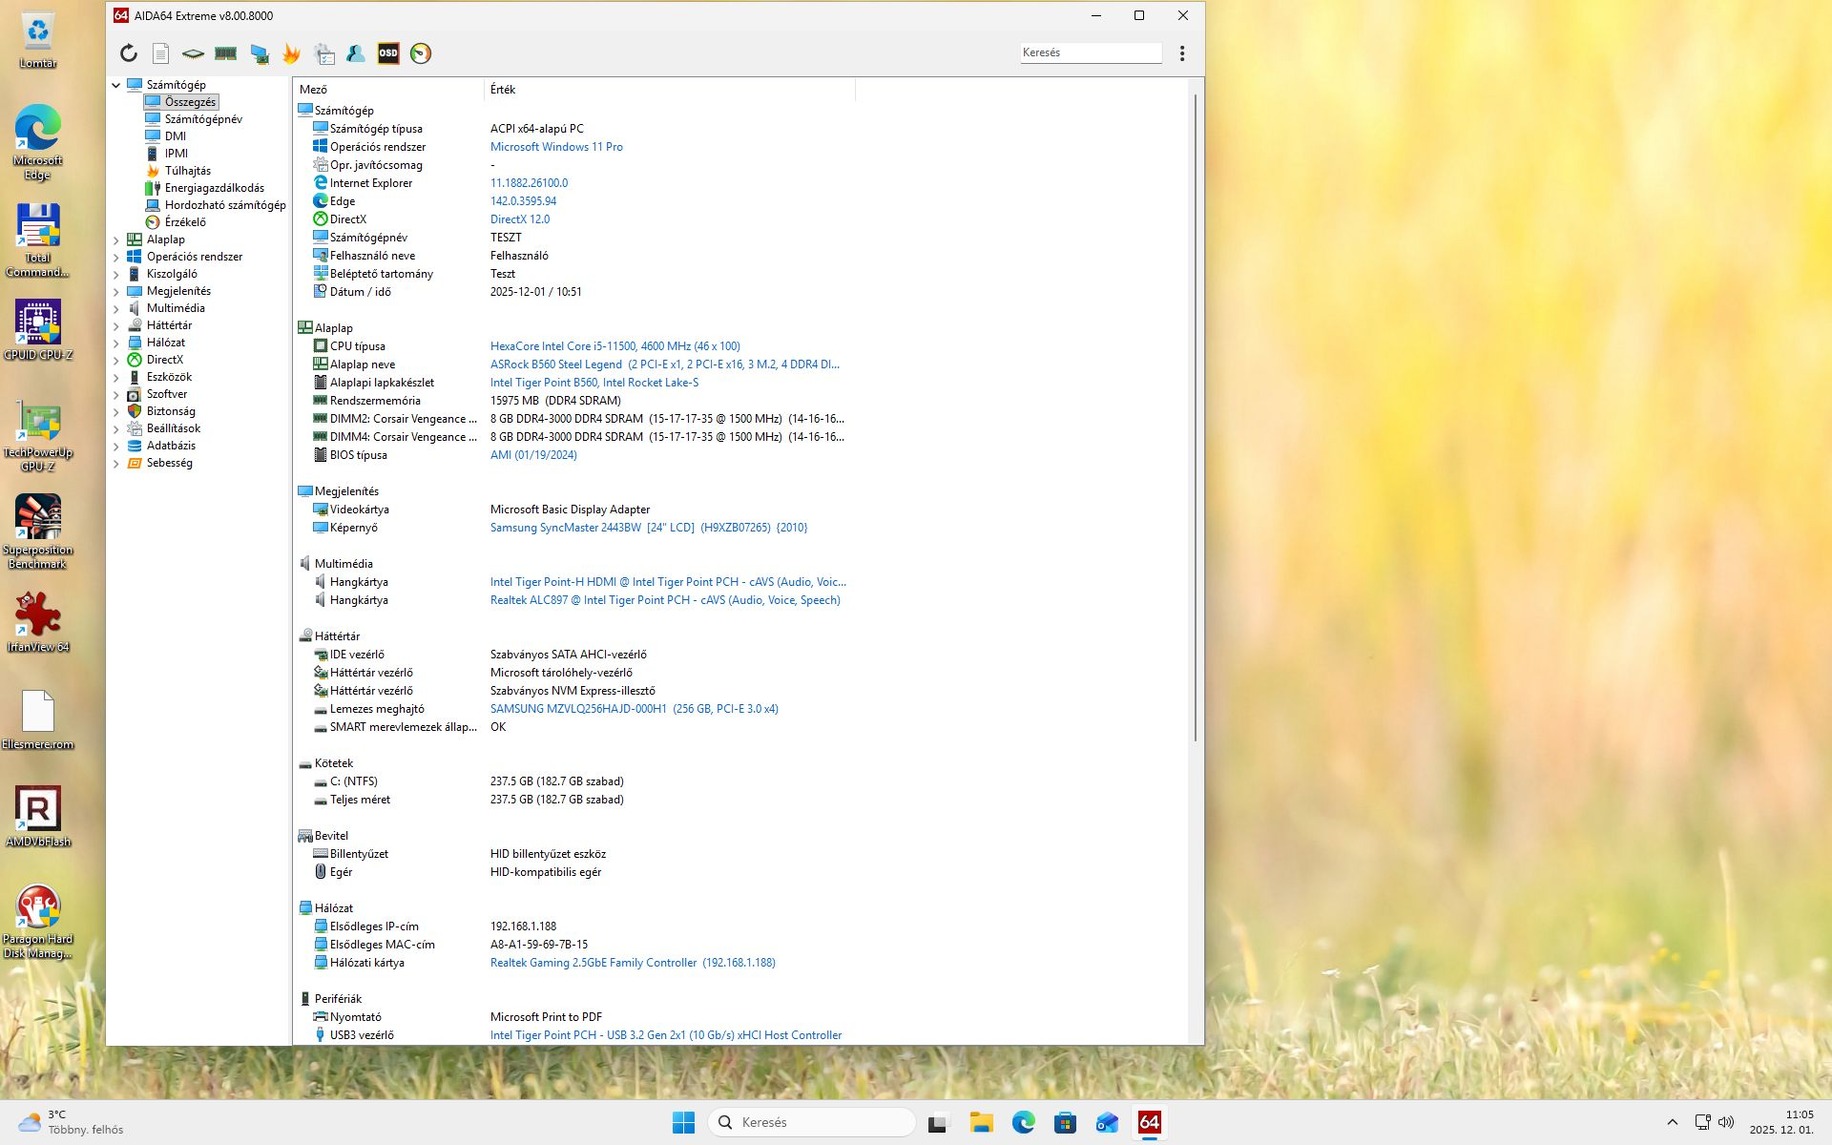
Task: Open the three-dot menu in AIDA64
Action: pyautogui.click(x=1182, y=53)
